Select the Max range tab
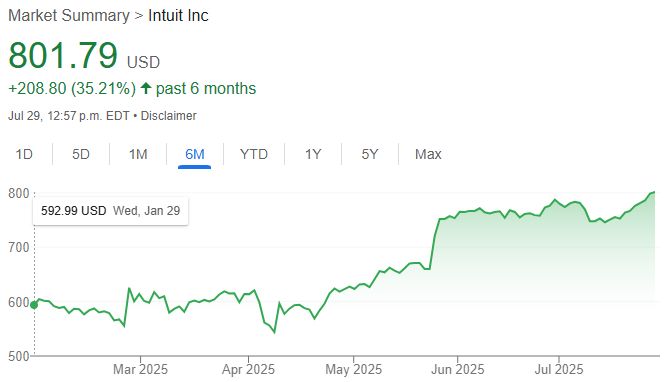Image resolution: width=665 pixels, height=382 pixels. tap(428, 154)
